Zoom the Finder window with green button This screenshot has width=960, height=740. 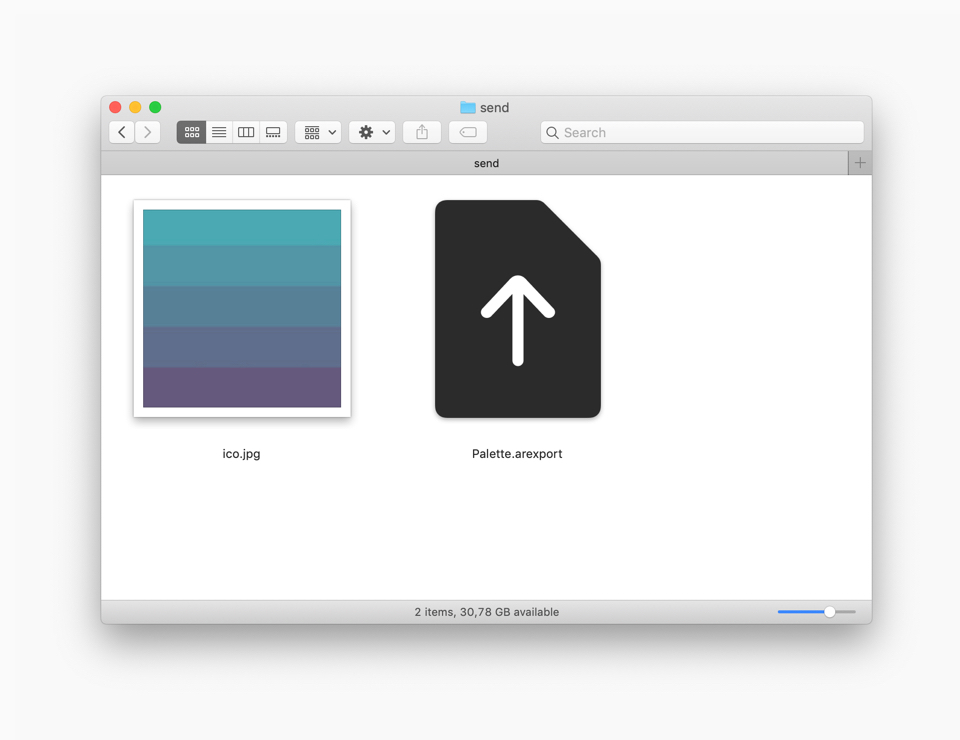(x=156, y=107)
